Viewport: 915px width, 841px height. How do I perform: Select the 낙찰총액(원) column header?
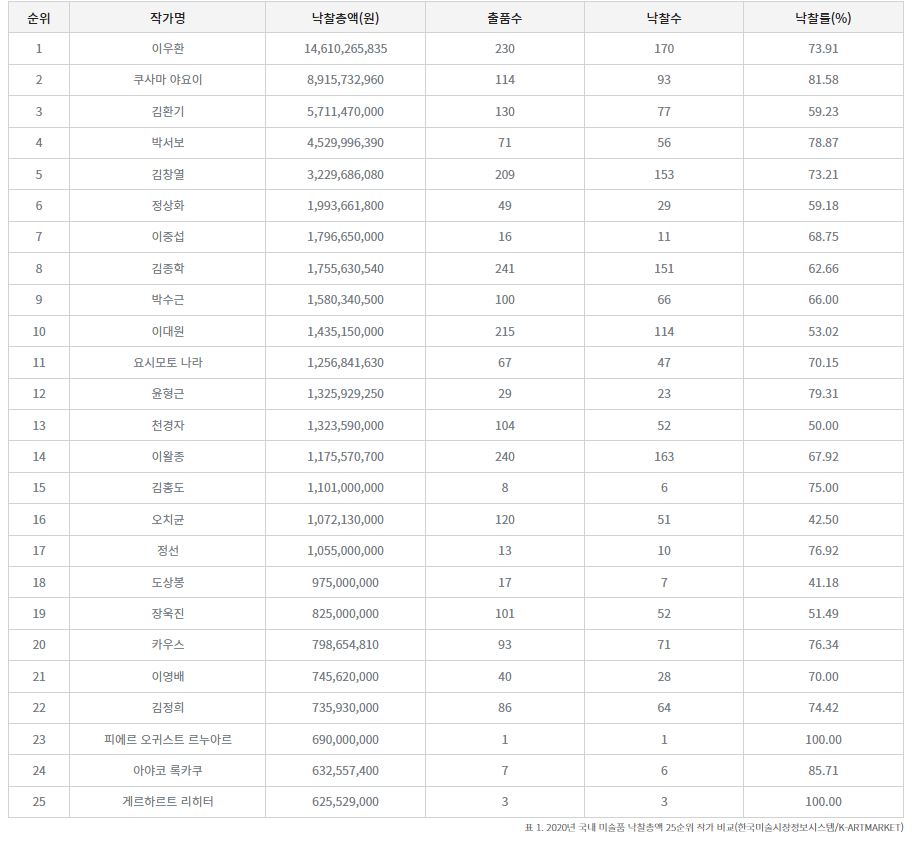click(344, 17)
